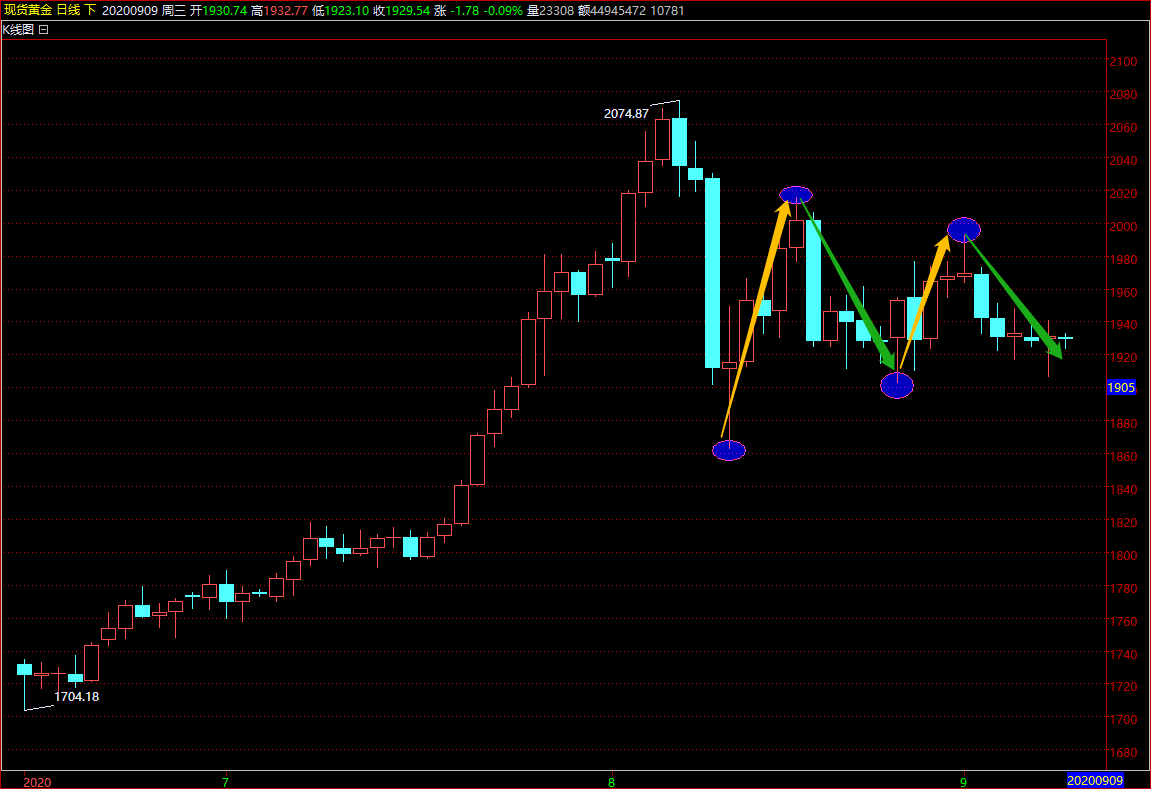Click the date 20200909 in the header
Image resolution: width=1151 pixels, height=789 pixels.
pos(130,11)
